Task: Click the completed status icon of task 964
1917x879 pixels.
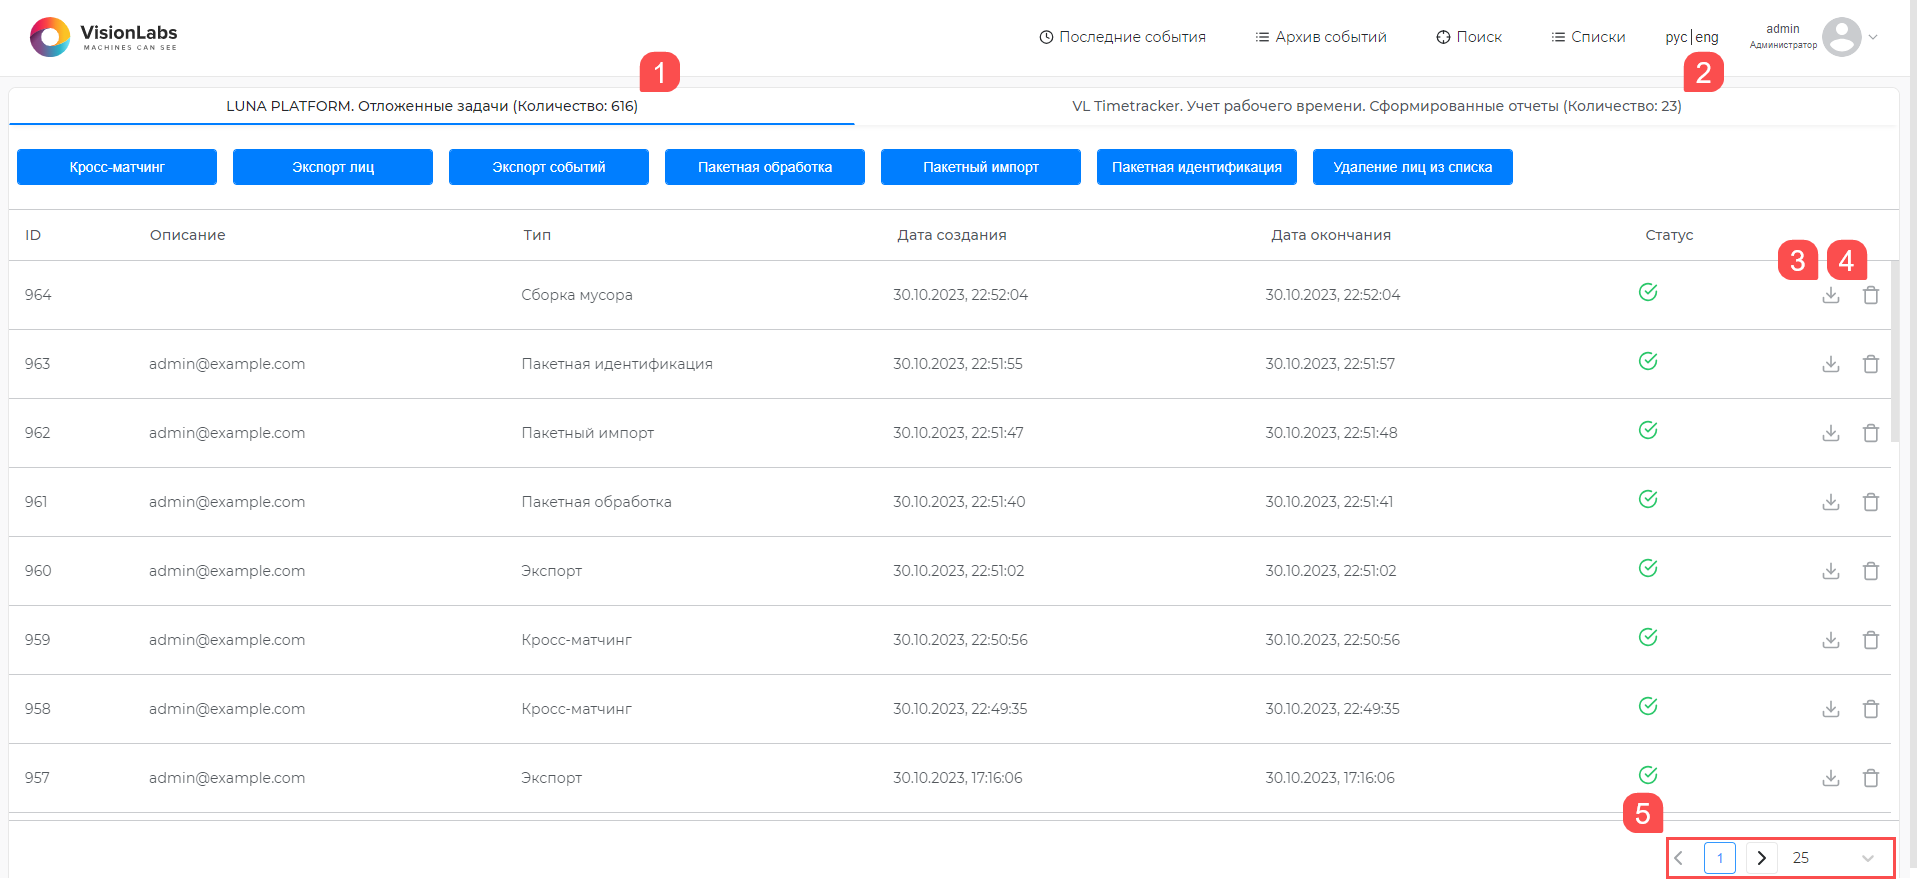Action: pos(1648,292)
